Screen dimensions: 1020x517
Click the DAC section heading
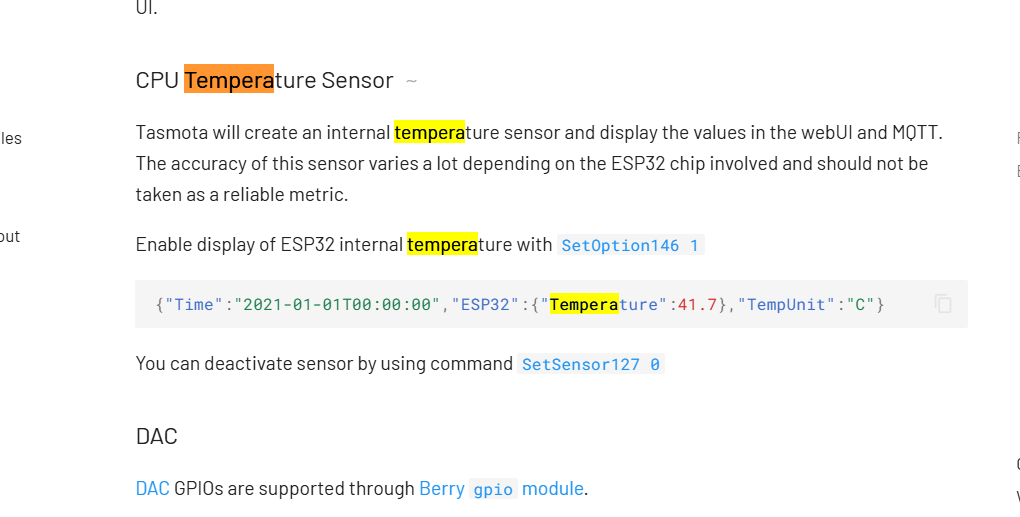[157, 436]
